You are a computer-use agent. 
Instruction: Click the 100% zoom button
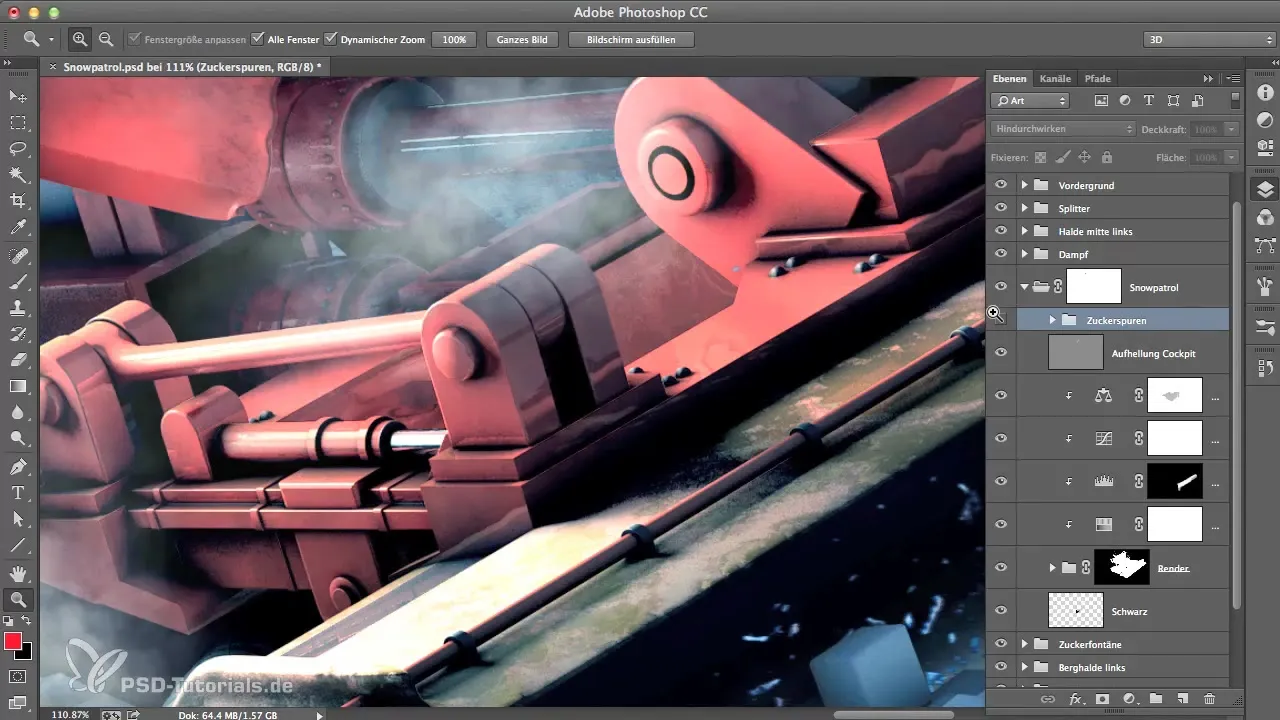tap(454, 40)
